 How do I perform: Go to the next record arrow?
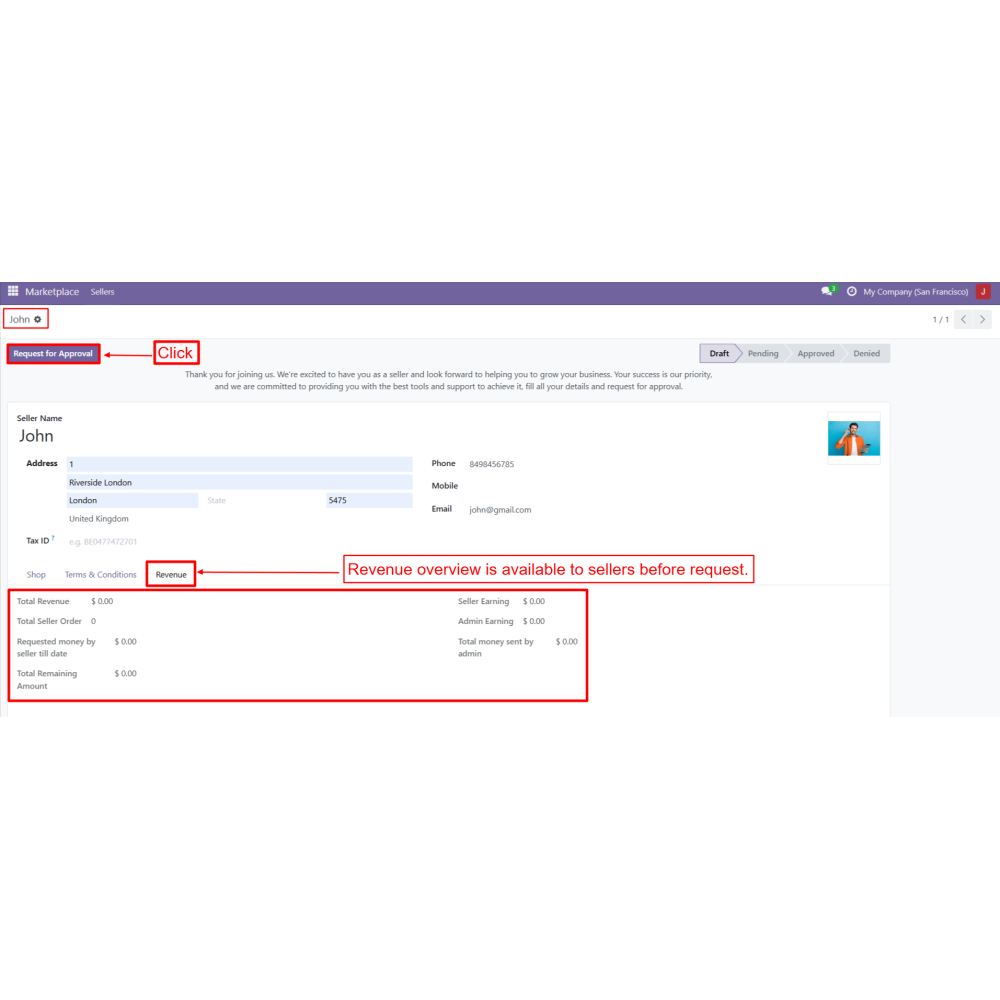pos(983,319)
